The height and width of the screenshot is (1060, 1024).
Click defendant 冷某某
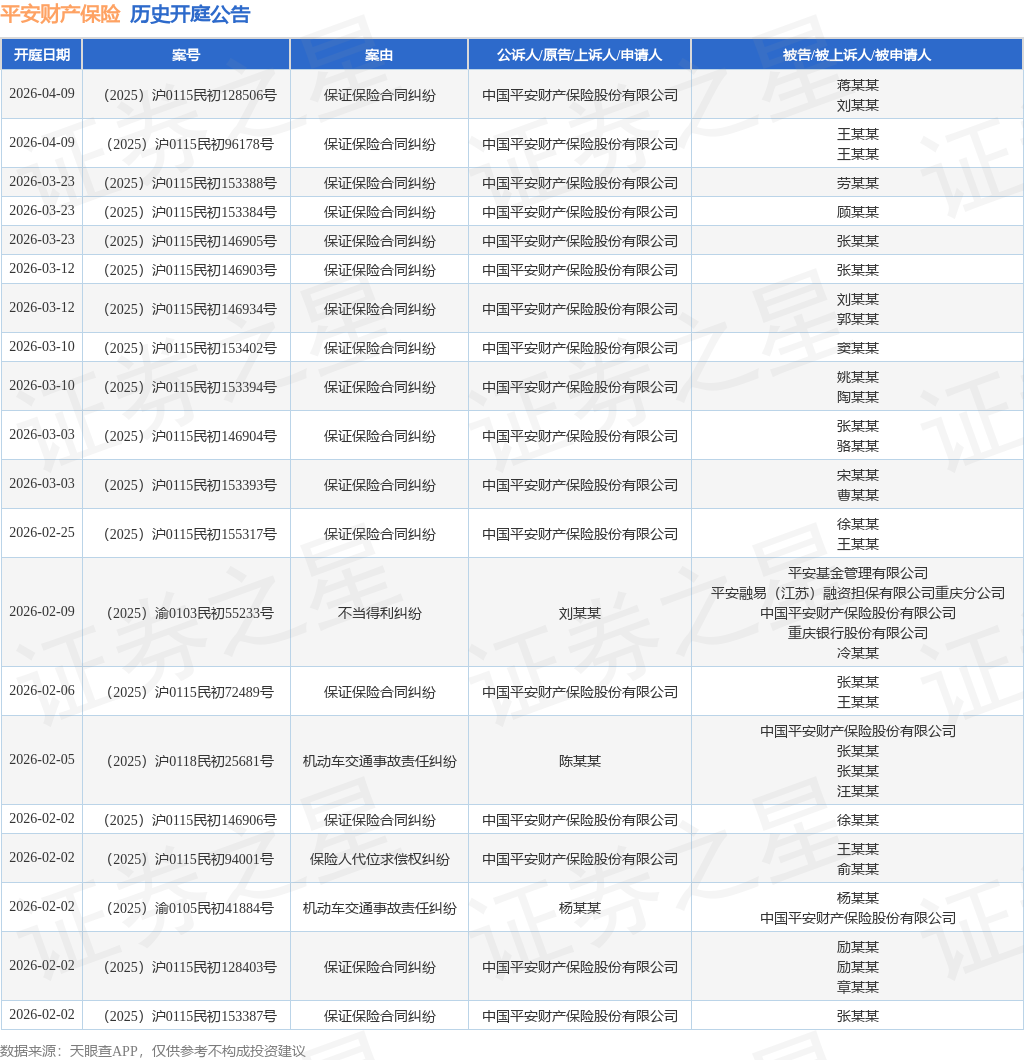point(857,653)
